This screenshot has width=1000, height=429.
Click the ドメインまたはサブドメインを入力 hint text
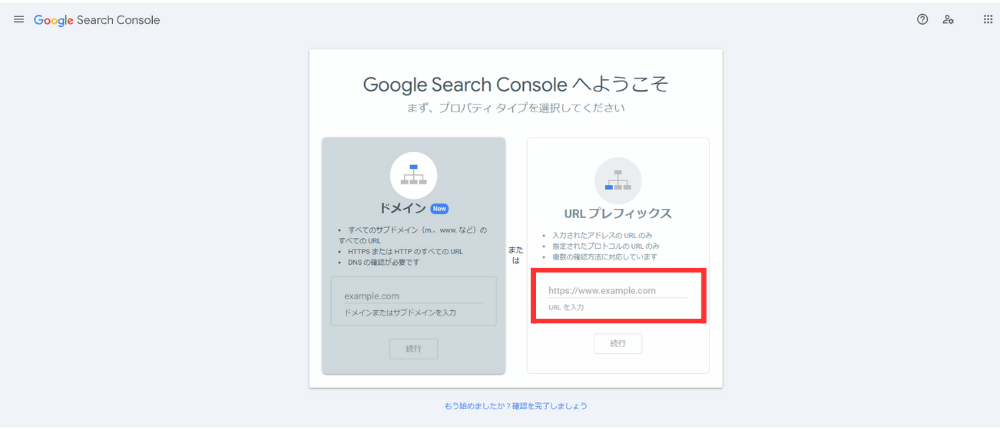tap(400, 313)
